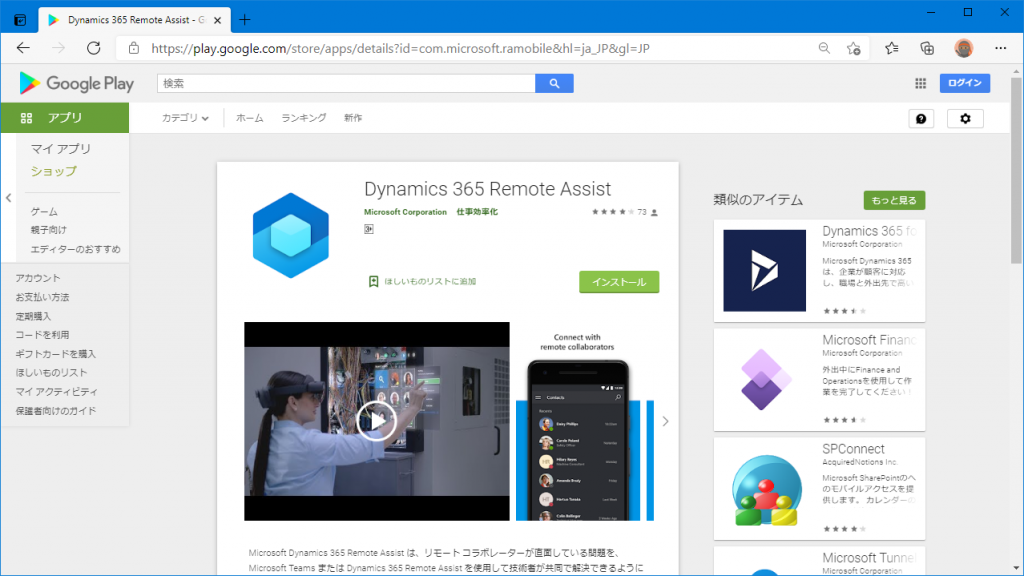
Task: Open the Microsoft Tunnel app title
Action: pyautogui.click(x=869, y=558)
